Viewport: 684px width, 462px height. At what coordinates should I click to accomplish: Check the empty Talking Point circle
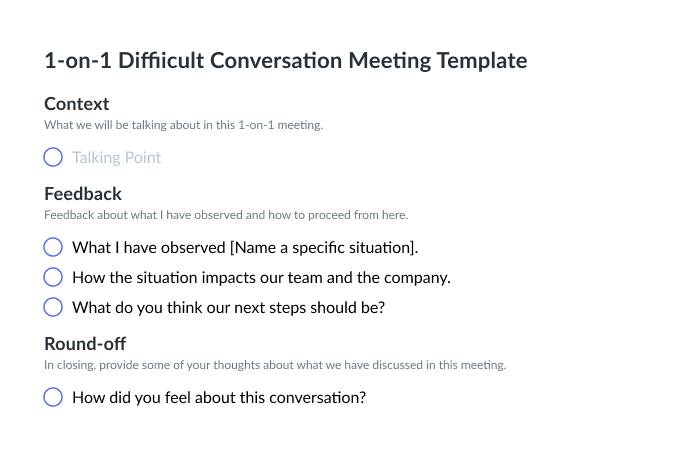pos(53,157)
